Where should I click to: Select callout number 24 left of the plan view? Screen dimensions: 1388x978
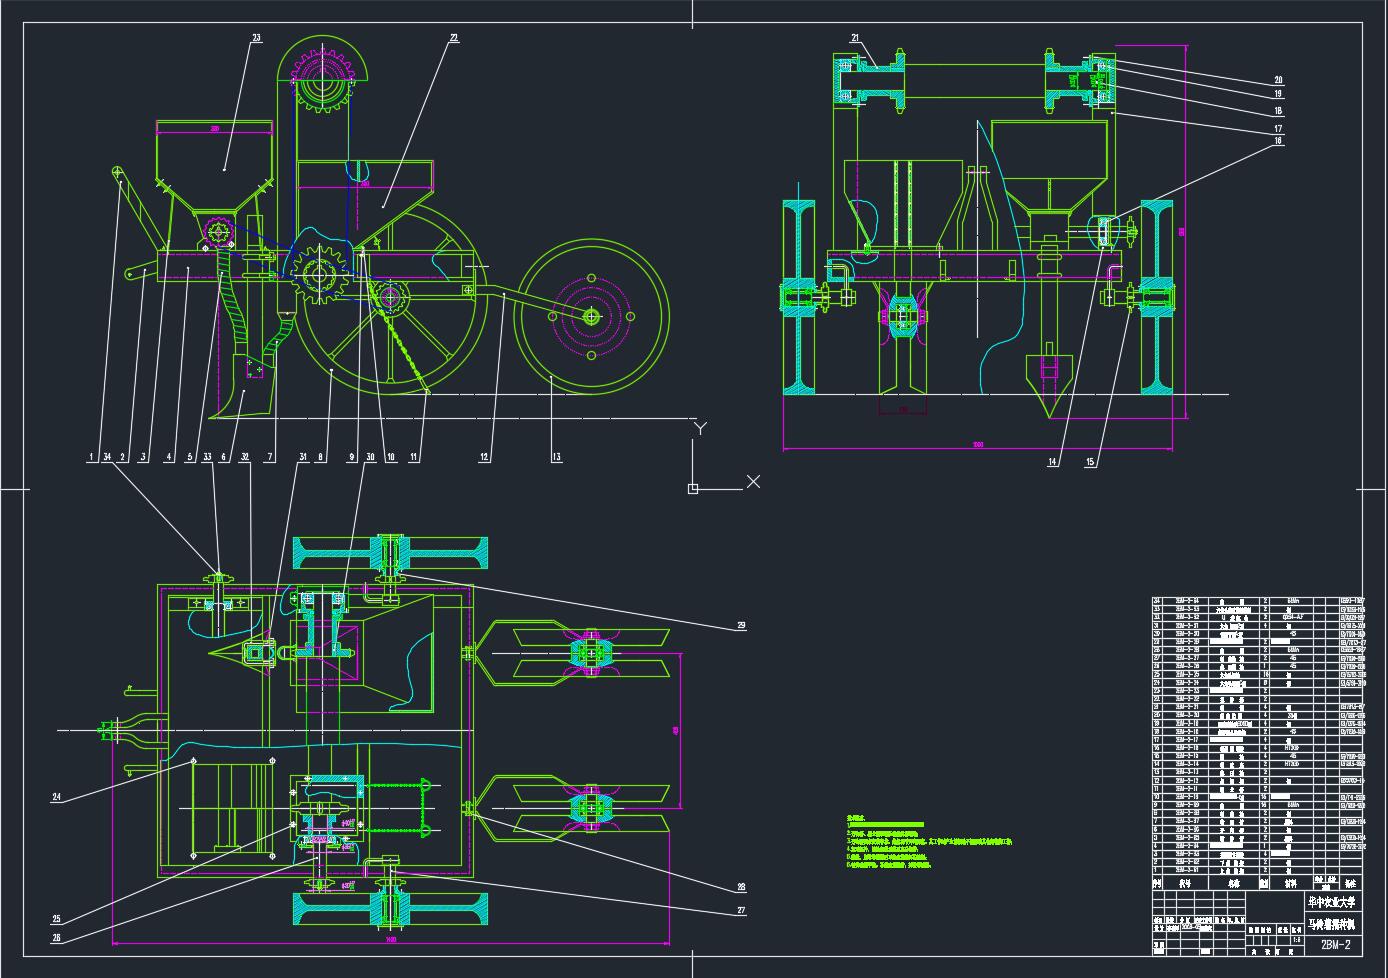(x=57, y=797)
